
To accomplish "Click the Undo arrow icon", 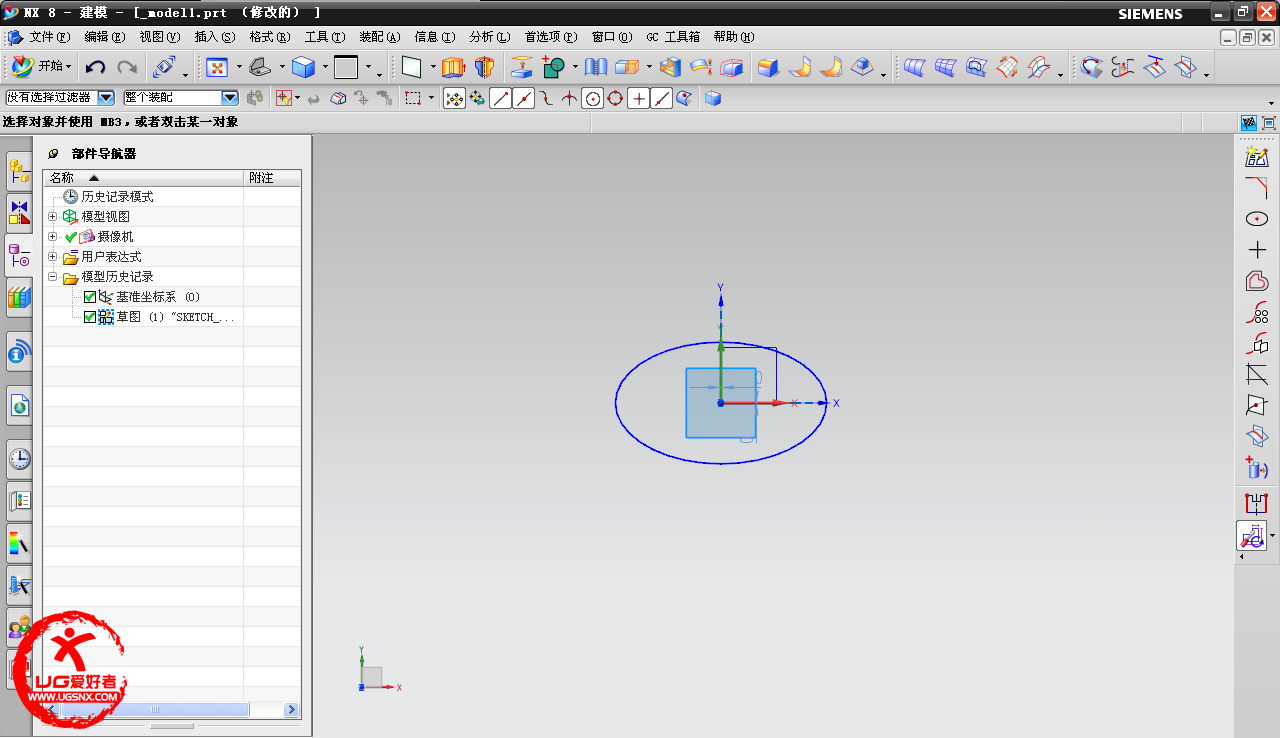I will (95, 67).
